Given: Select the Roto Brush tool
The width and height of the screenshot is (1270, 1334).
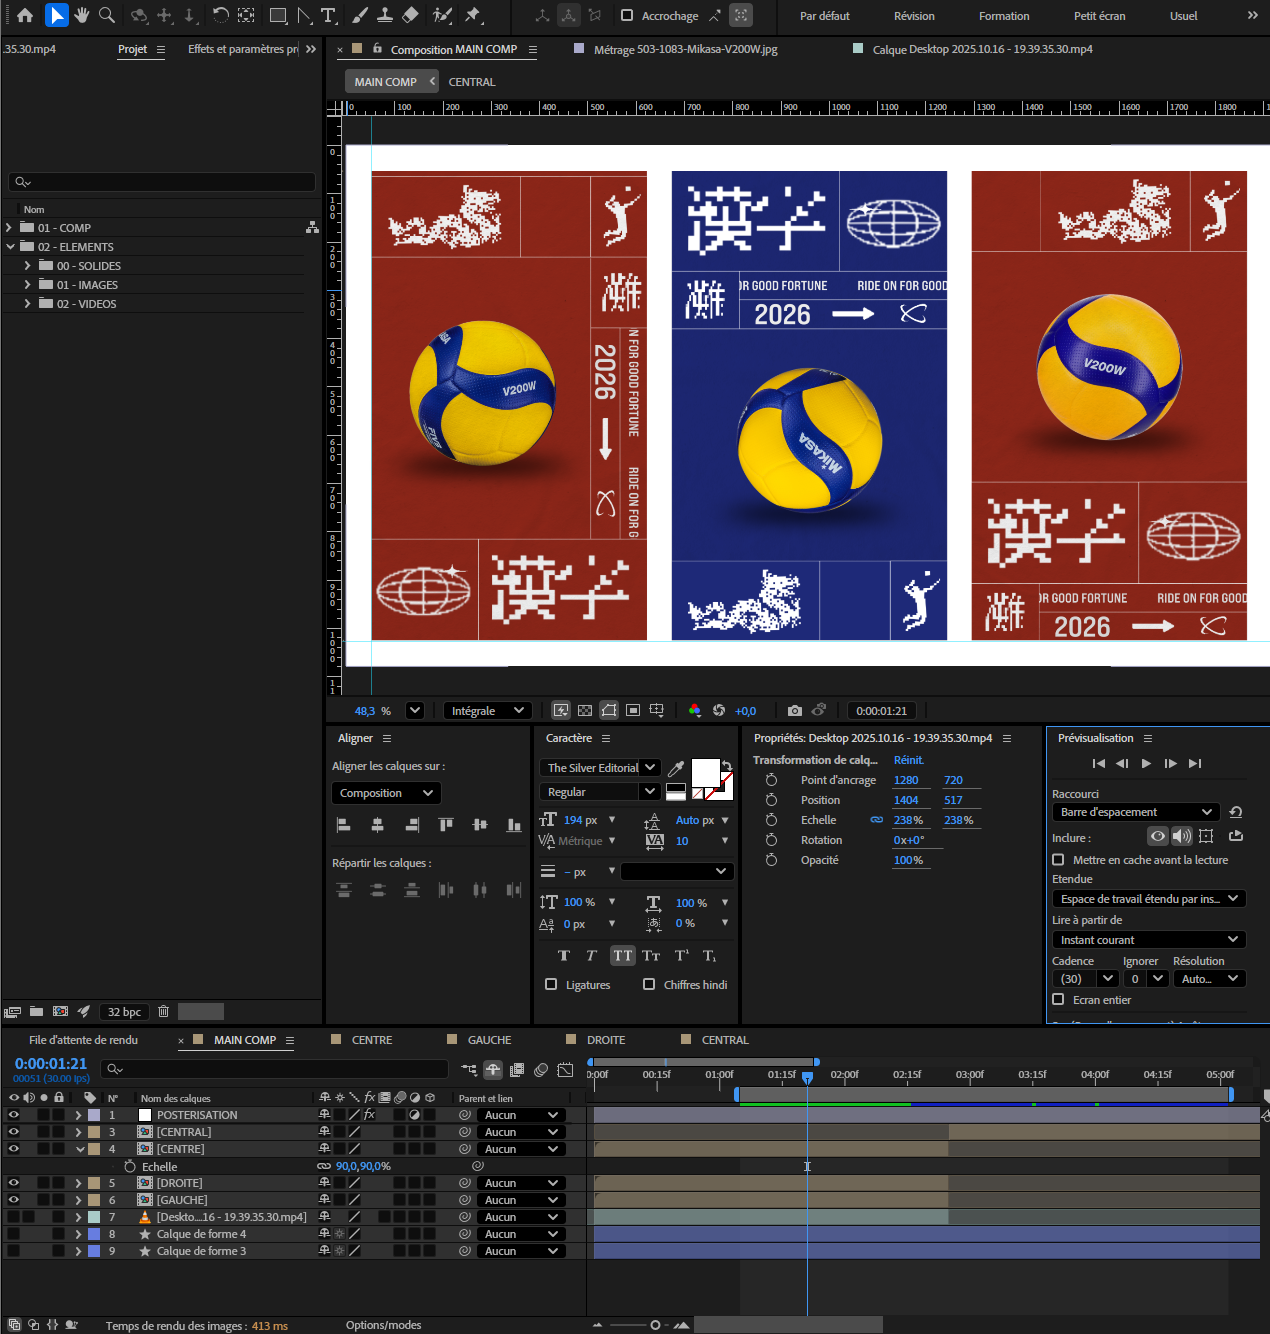Looking at the screenshot, I should [442, 15].
